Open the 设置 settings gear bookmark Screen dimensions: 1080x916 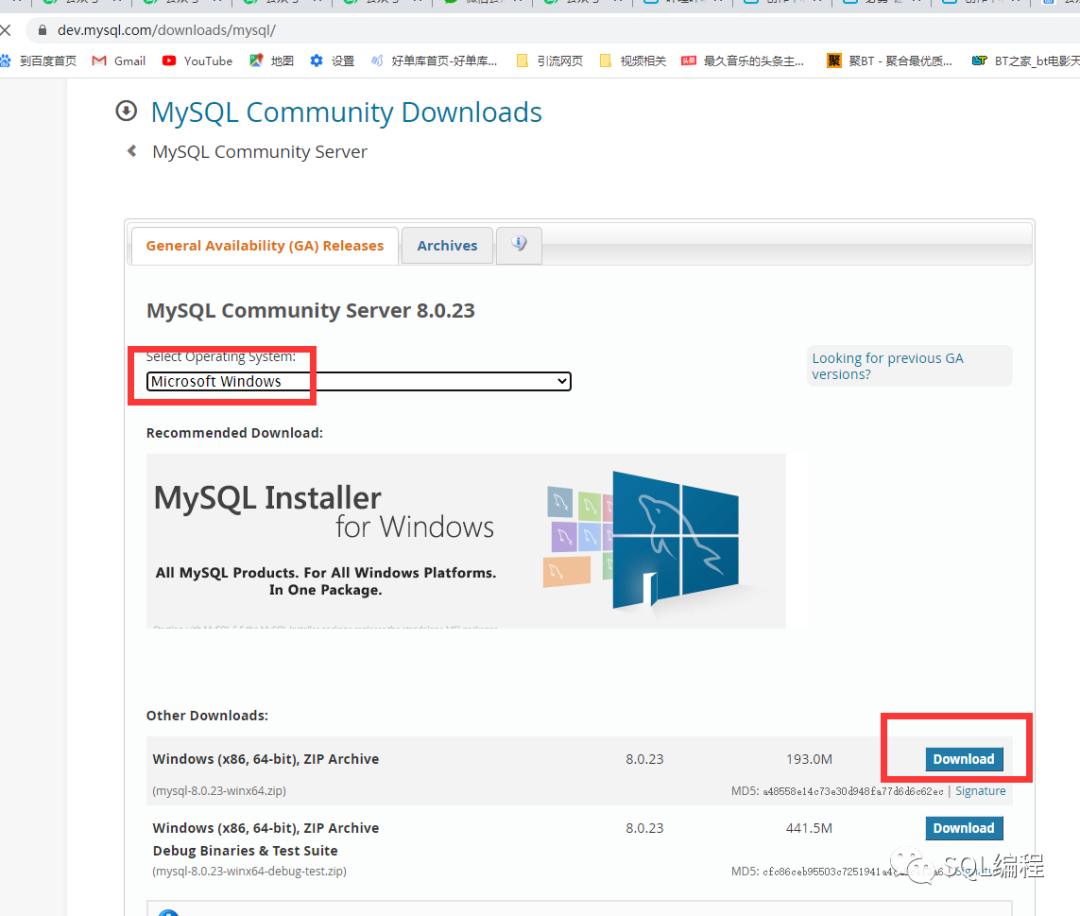[x=332, y=61]
